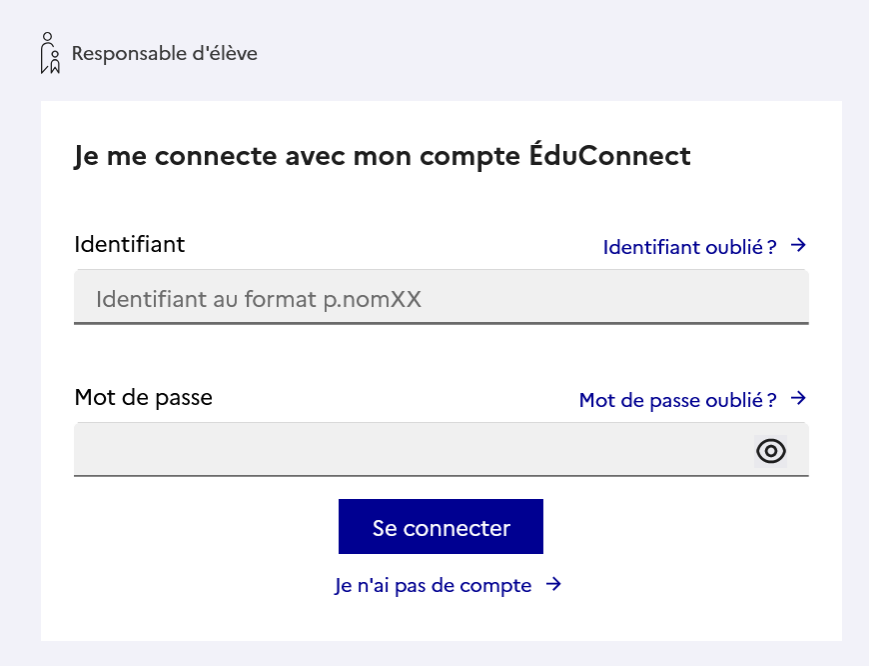Click blank white space left of Se connecter
This screenshot has width=869, height=666.
point(205,526)
